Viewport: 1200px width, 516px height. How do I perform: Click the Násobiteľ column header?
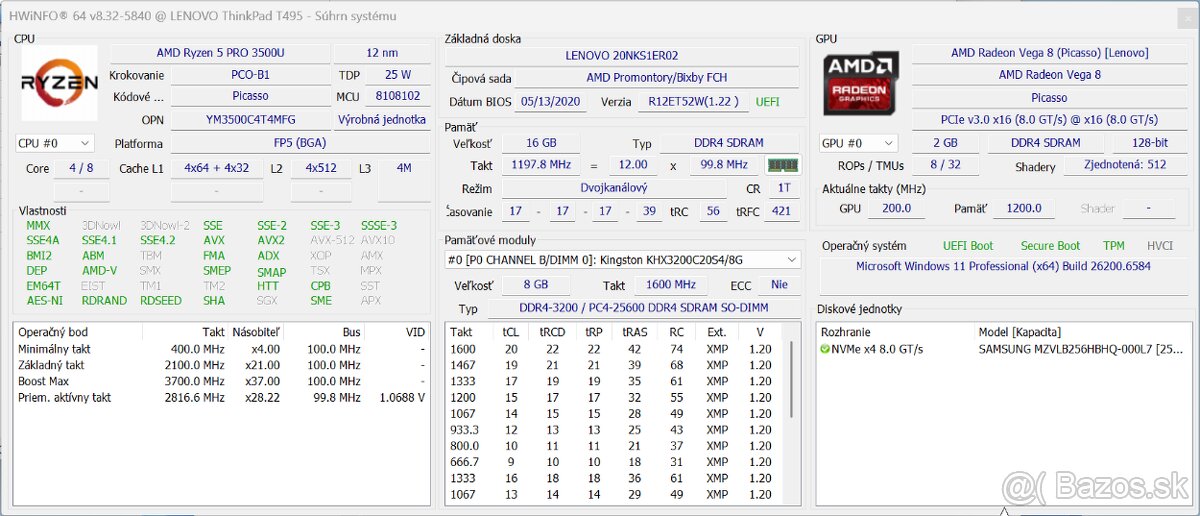click(256, 331)
